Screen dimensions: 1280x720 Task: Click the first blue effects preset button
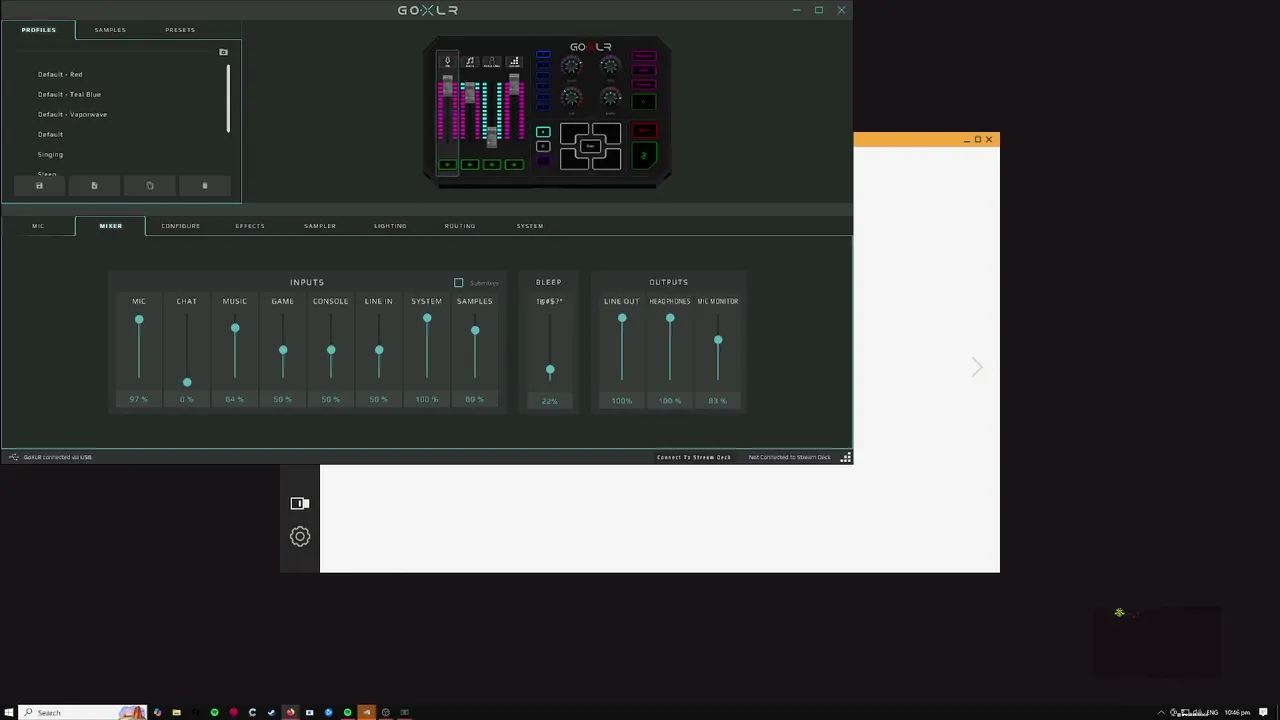click(543, 54)
